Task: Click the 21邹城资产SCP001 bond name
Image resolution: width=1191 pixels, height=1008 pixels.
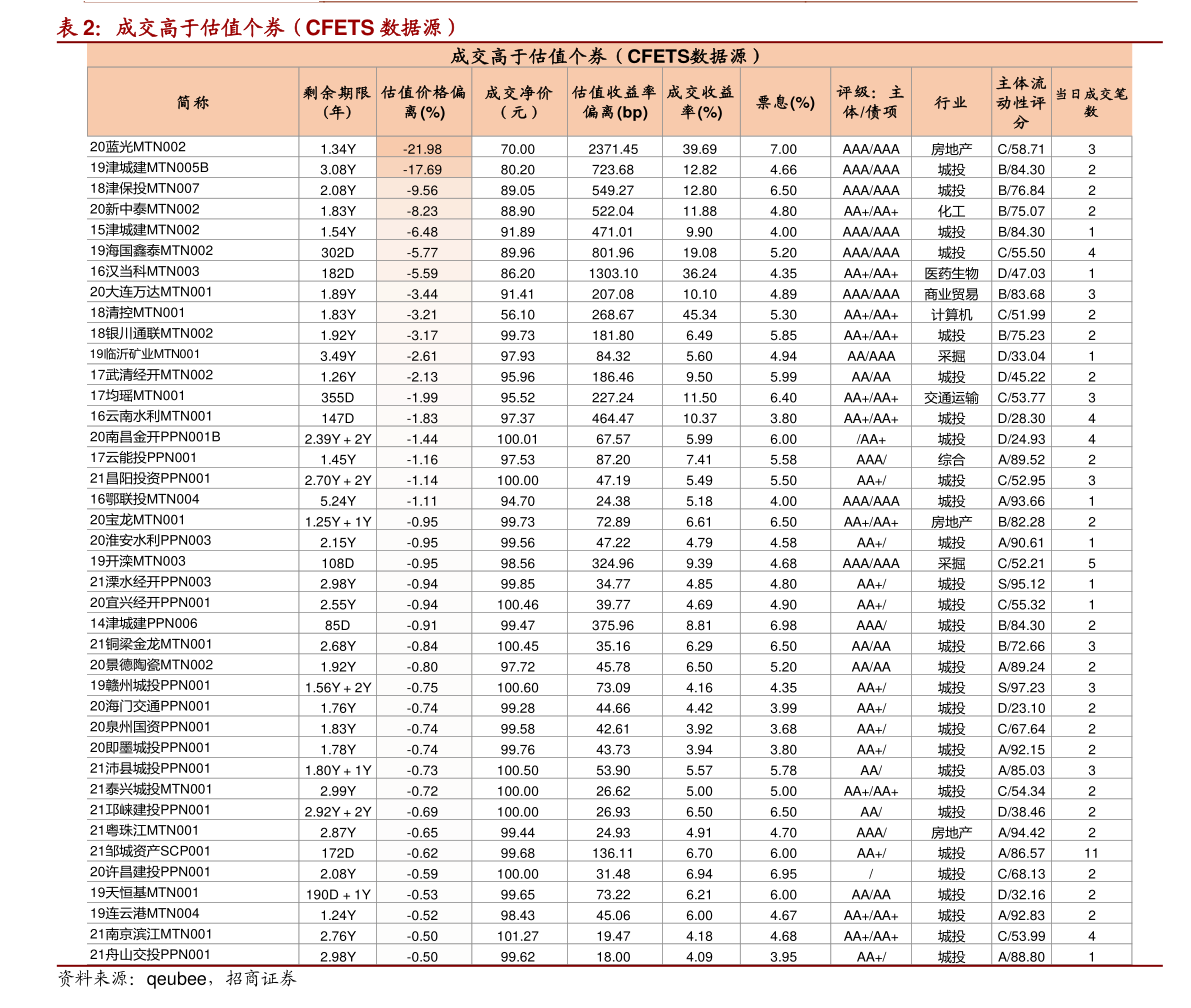Action: [x=150, y=851]
